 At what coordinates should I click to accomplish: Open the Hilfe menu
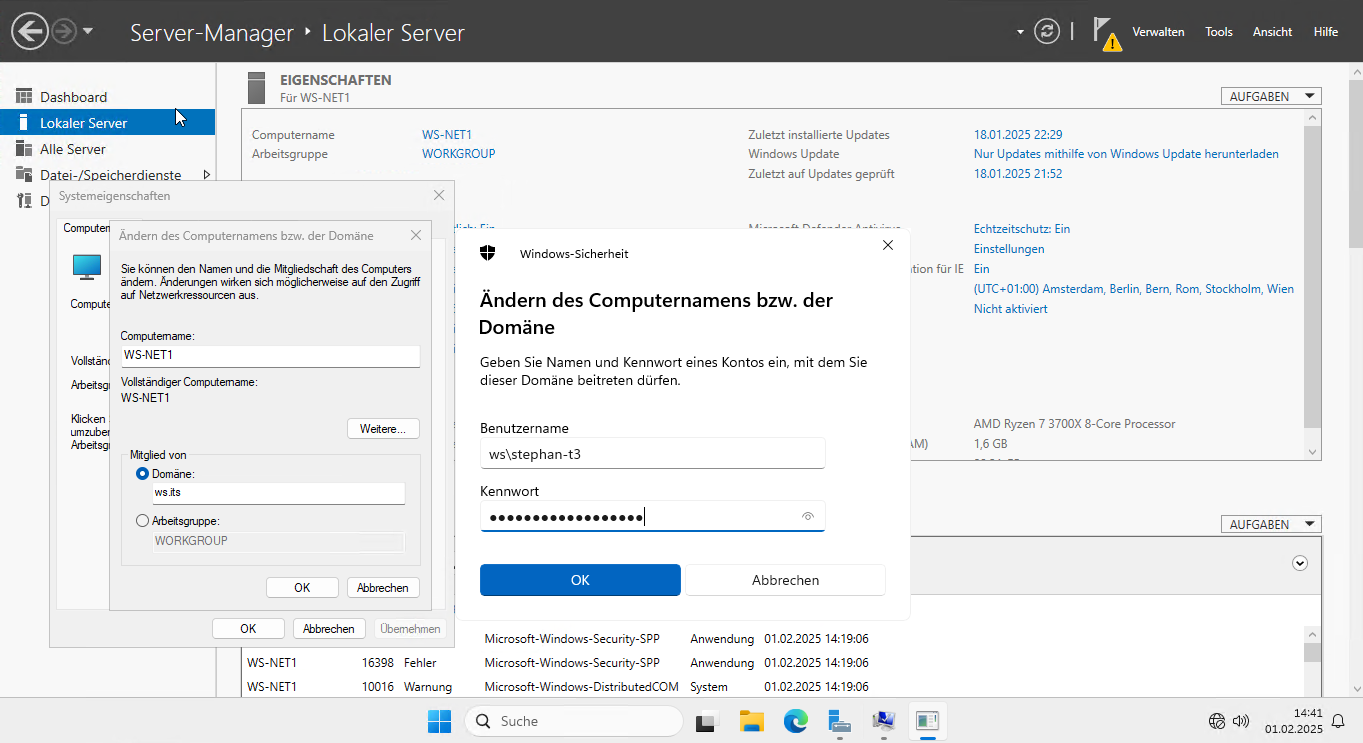(x=1326, y=32)
